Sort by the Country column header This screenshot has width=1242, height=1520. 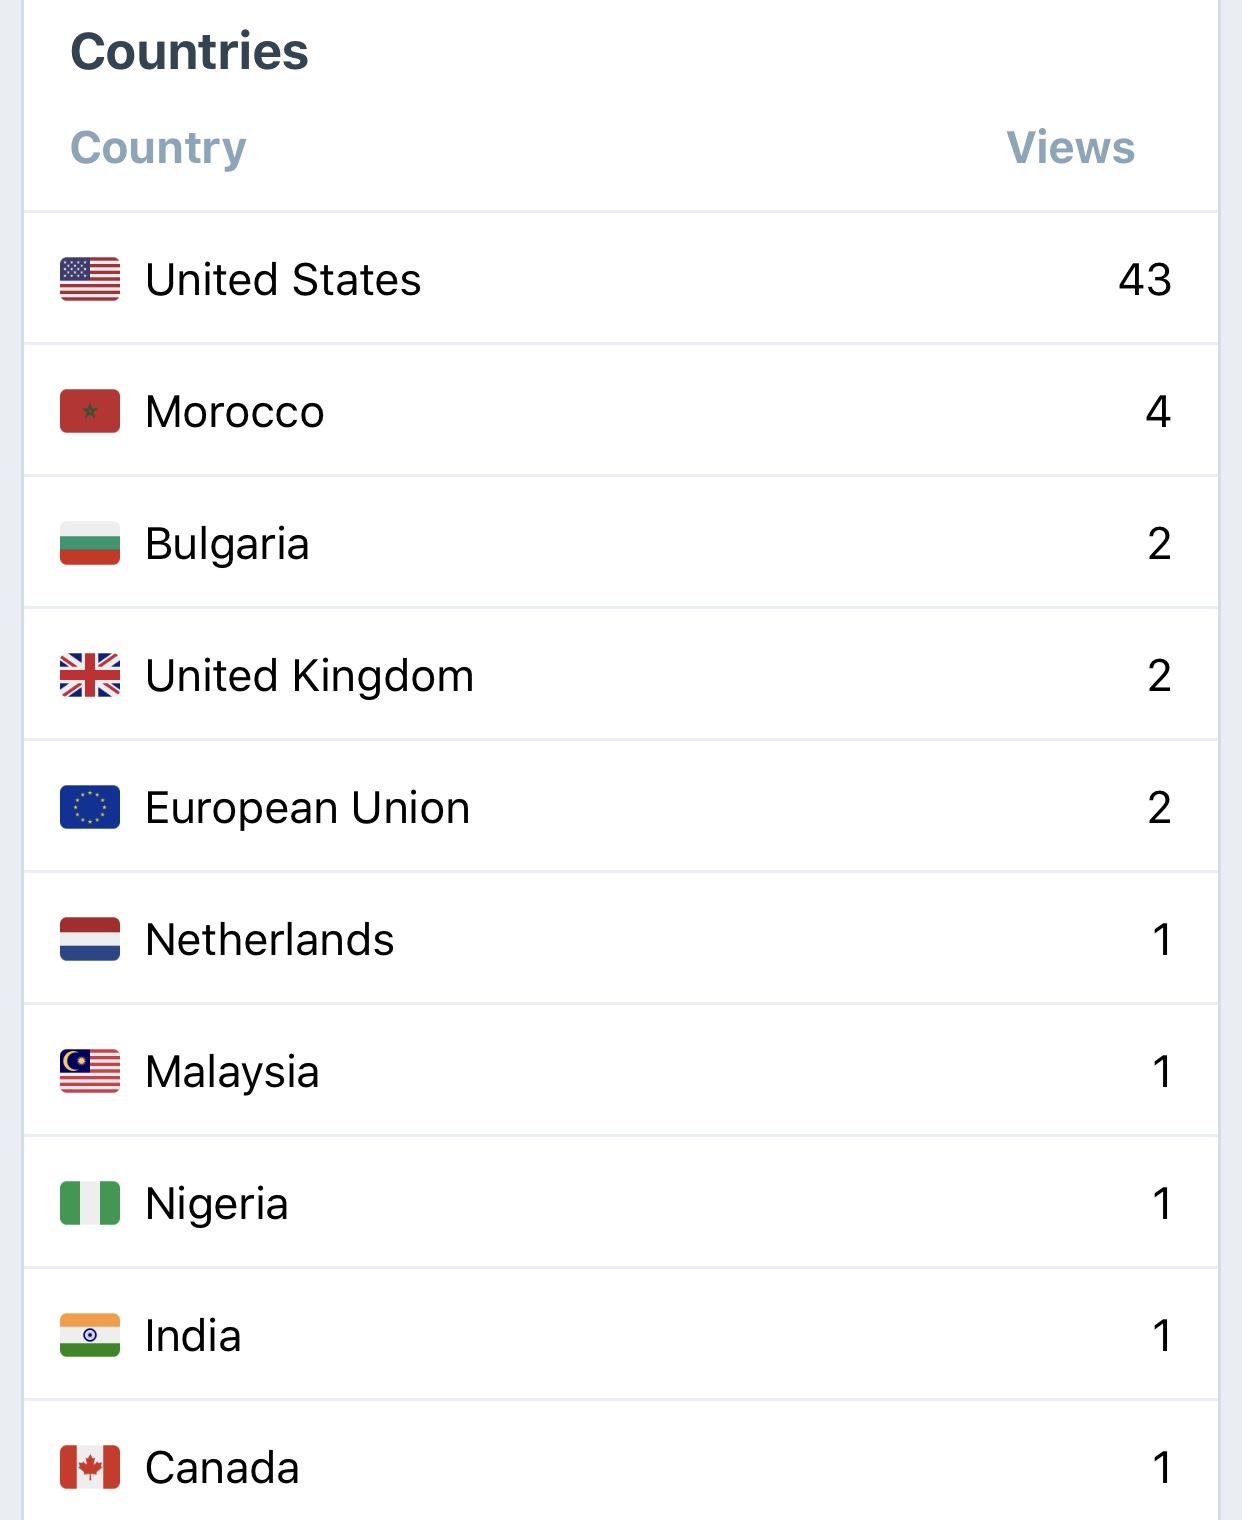click(158, 148)
